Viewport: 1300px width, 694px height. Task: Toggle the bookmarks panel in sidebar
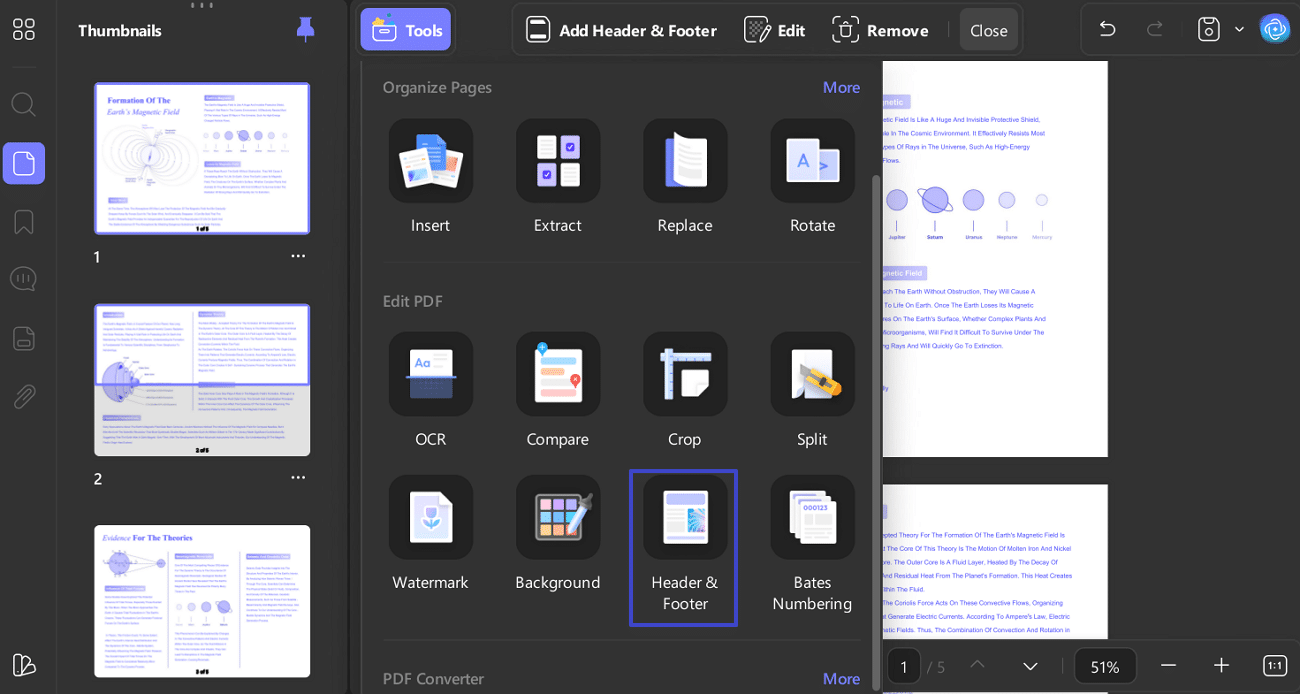point(24,222)
